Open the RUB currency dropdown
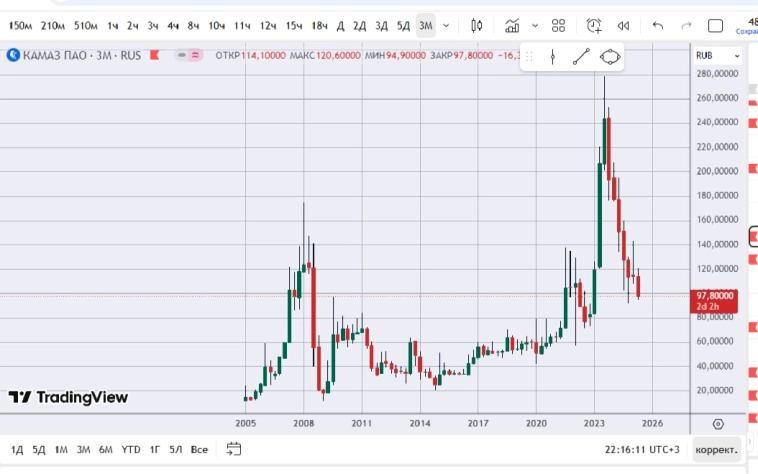Screen dimensions: 758x474 click(x=717, y=56)
